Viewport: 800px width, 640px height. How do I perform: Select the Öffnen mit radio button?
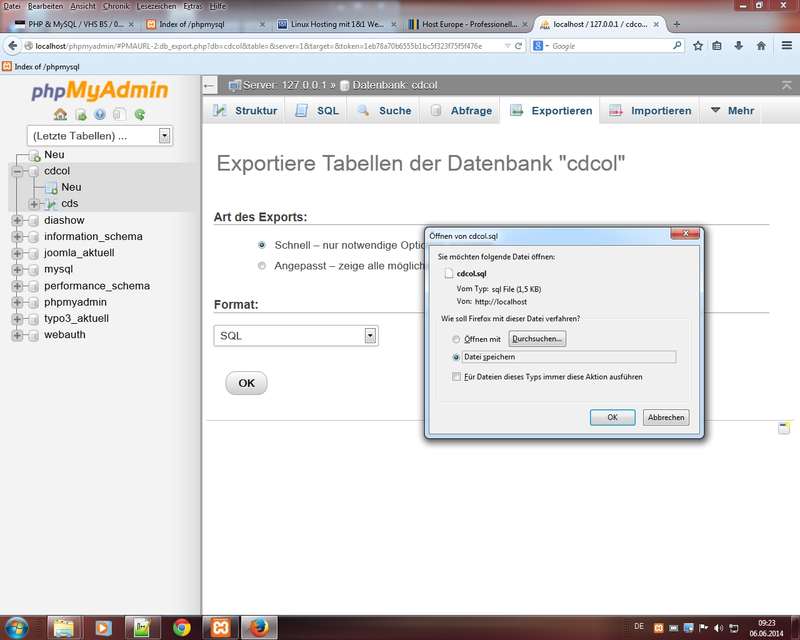point(456,339)
